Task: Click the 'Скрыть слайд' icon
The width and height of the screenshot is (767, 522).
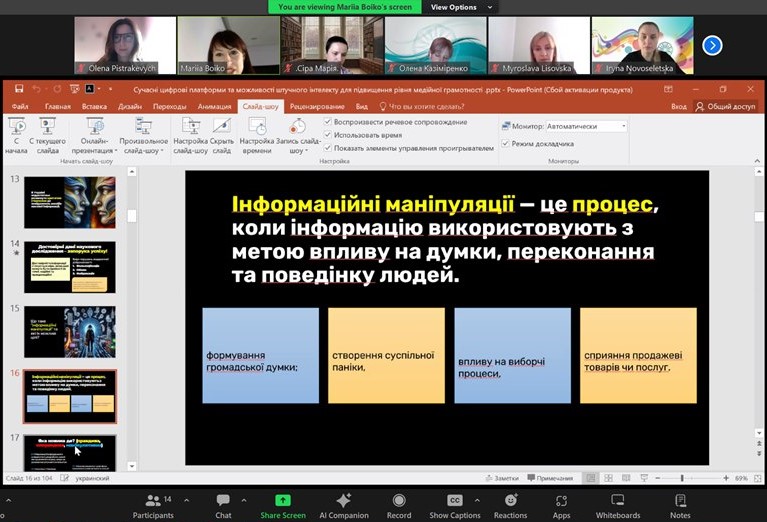Action: pyautogui.click(x=222, y=127)
